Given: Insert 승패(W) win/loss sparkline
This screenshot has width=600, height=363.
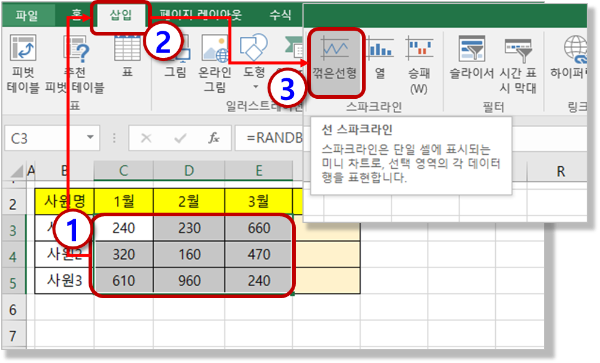Looking at the screenshot, I should [419, 64].
